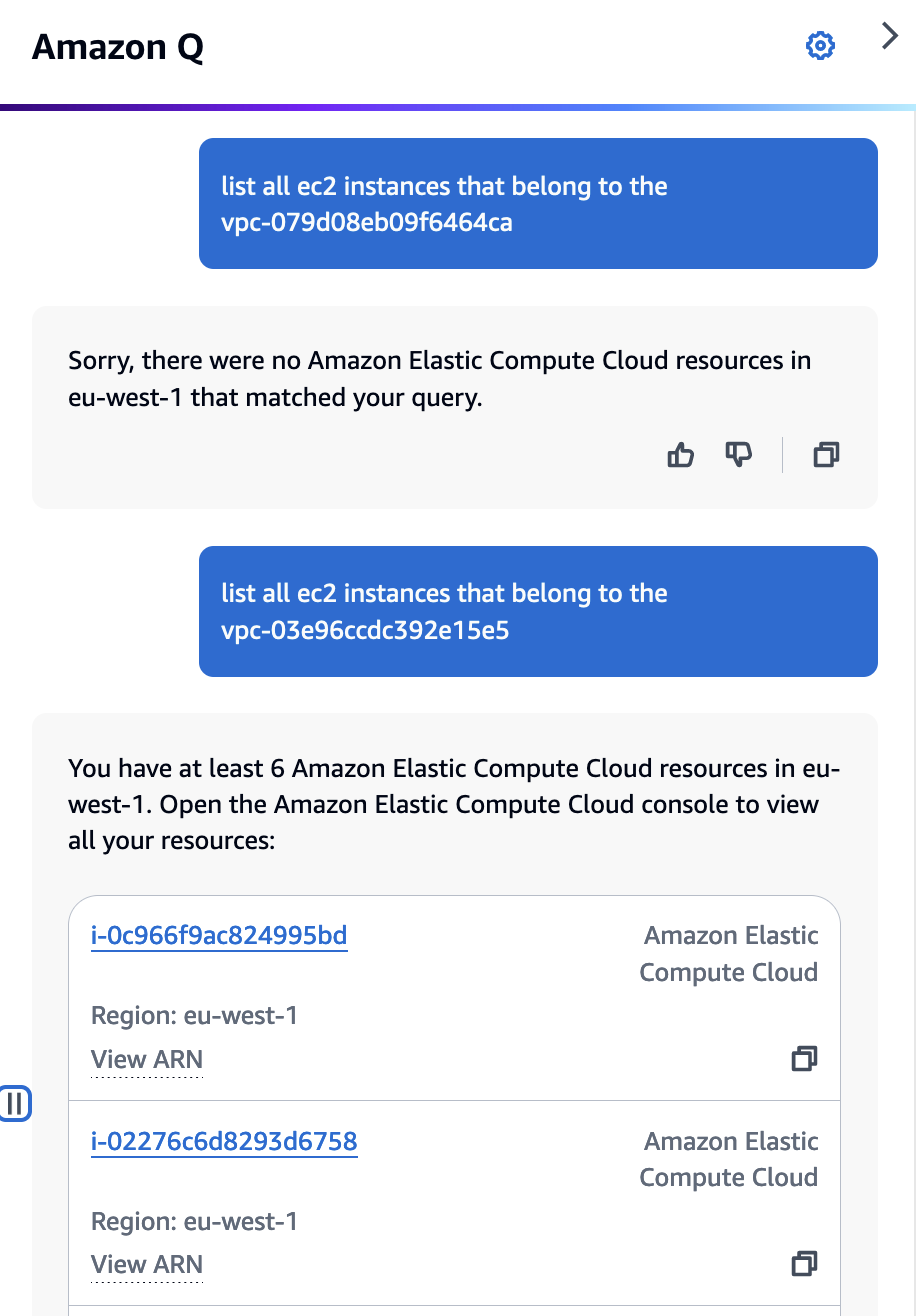Viewport: 916px width, 1316px height.
Task: Give thumbs up feedback on the response
Action: pyautogui.click(x=680, y=454)
